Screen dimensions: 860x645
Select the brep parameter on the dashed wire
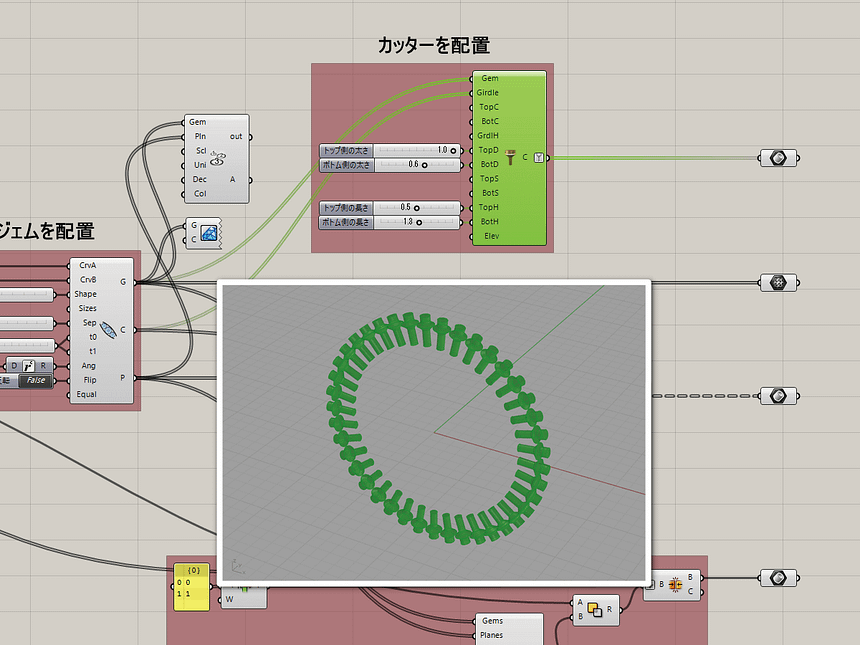pyautogui.click(x=778, y=395)
